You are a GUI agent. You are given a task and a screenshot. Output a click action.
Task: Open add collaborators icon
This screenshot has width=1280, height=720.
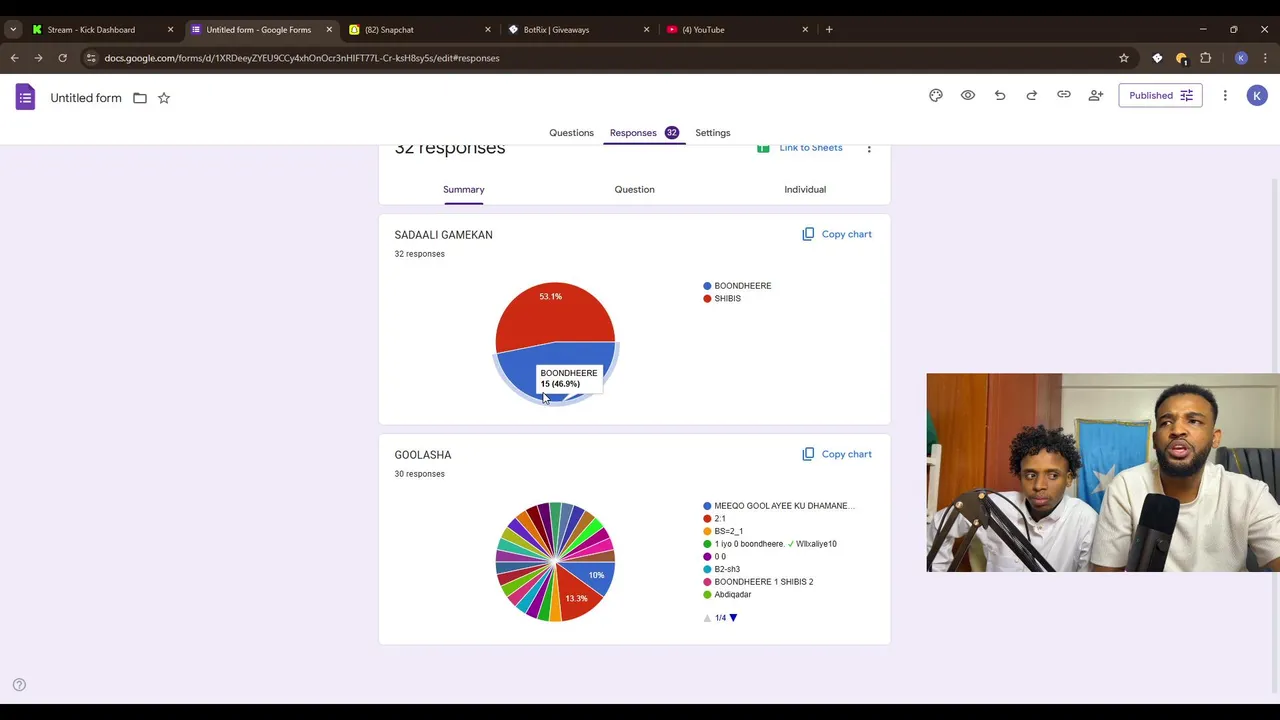1096,95
